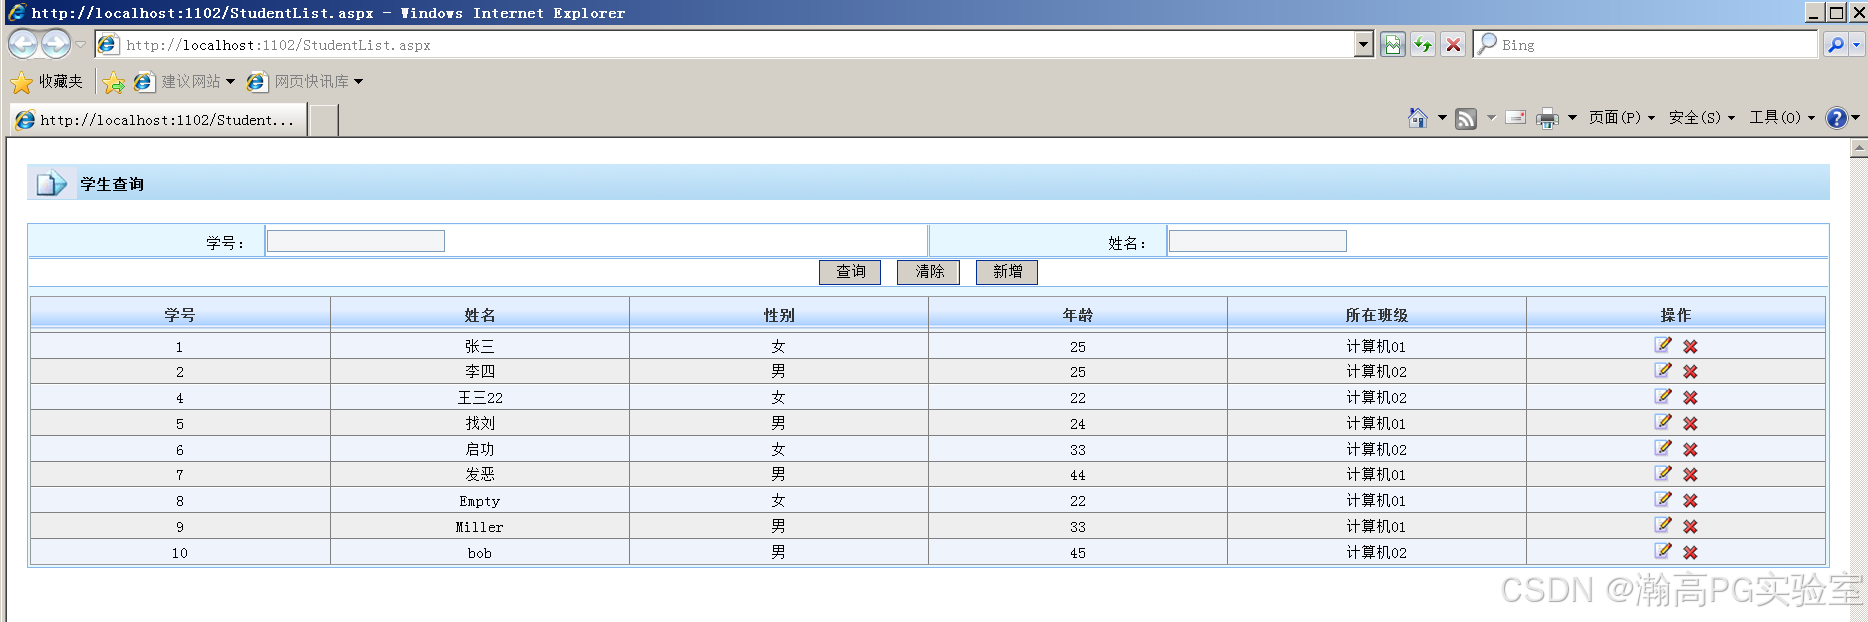Edit the record for student Miller
Viewport: 1868px width, 622px height.
pos(1663,525)
